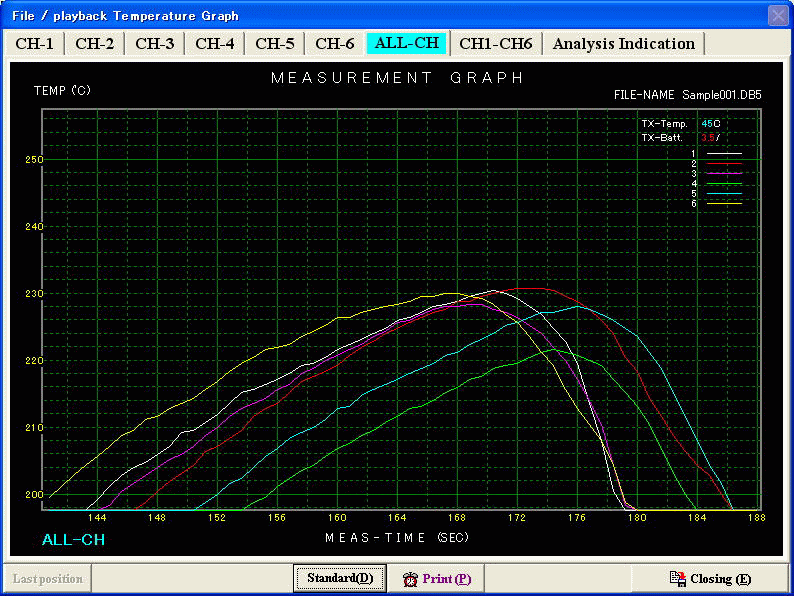
Task: Click the 230 temperature axis value
Action: pyautogui.click(x=34, y=294)
